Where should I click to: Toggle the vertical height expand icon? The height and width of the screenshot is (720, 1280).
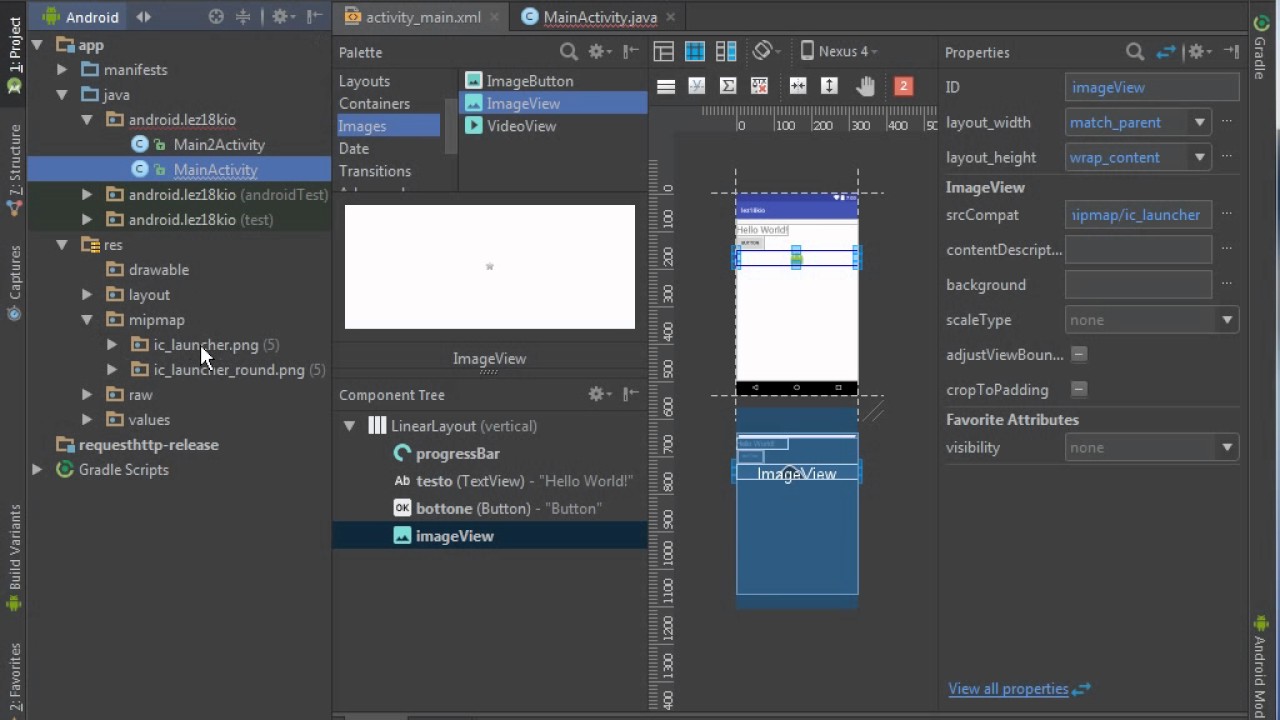point(829,86)
